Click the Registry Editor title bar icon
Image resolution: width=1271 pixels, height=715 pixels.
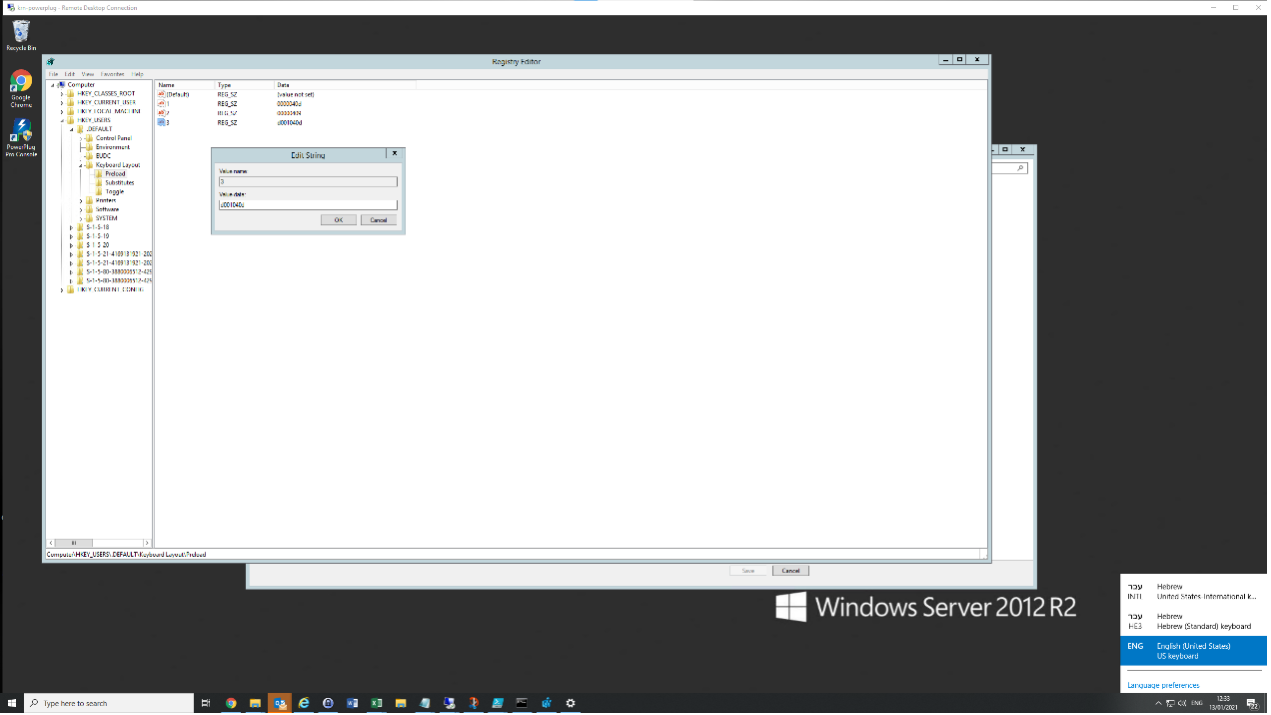(x=51, y=61)
